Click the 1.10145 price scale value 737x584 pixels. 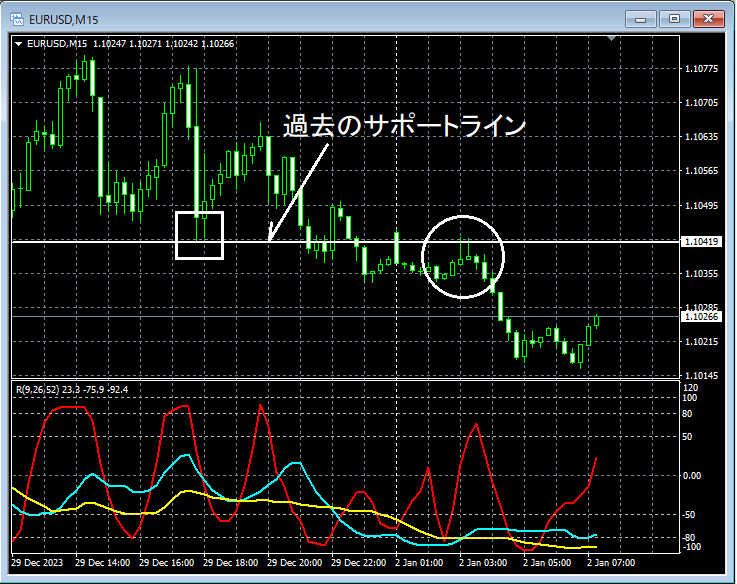point(701,375)
